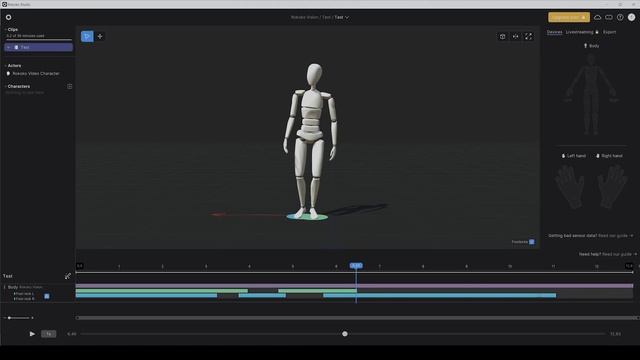
Task: Click the right hand glove graphic
Action: (x=612, y=187)
